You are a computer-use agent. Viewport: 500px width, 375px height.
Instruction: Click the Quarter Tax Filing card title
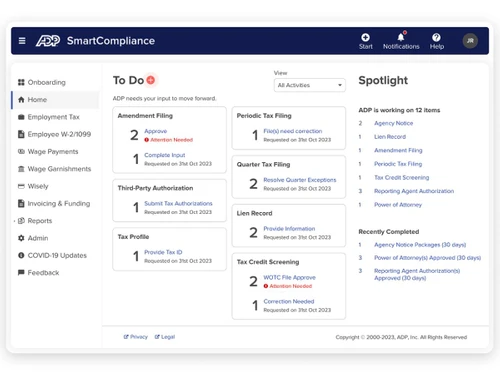(x=263, y=164)
